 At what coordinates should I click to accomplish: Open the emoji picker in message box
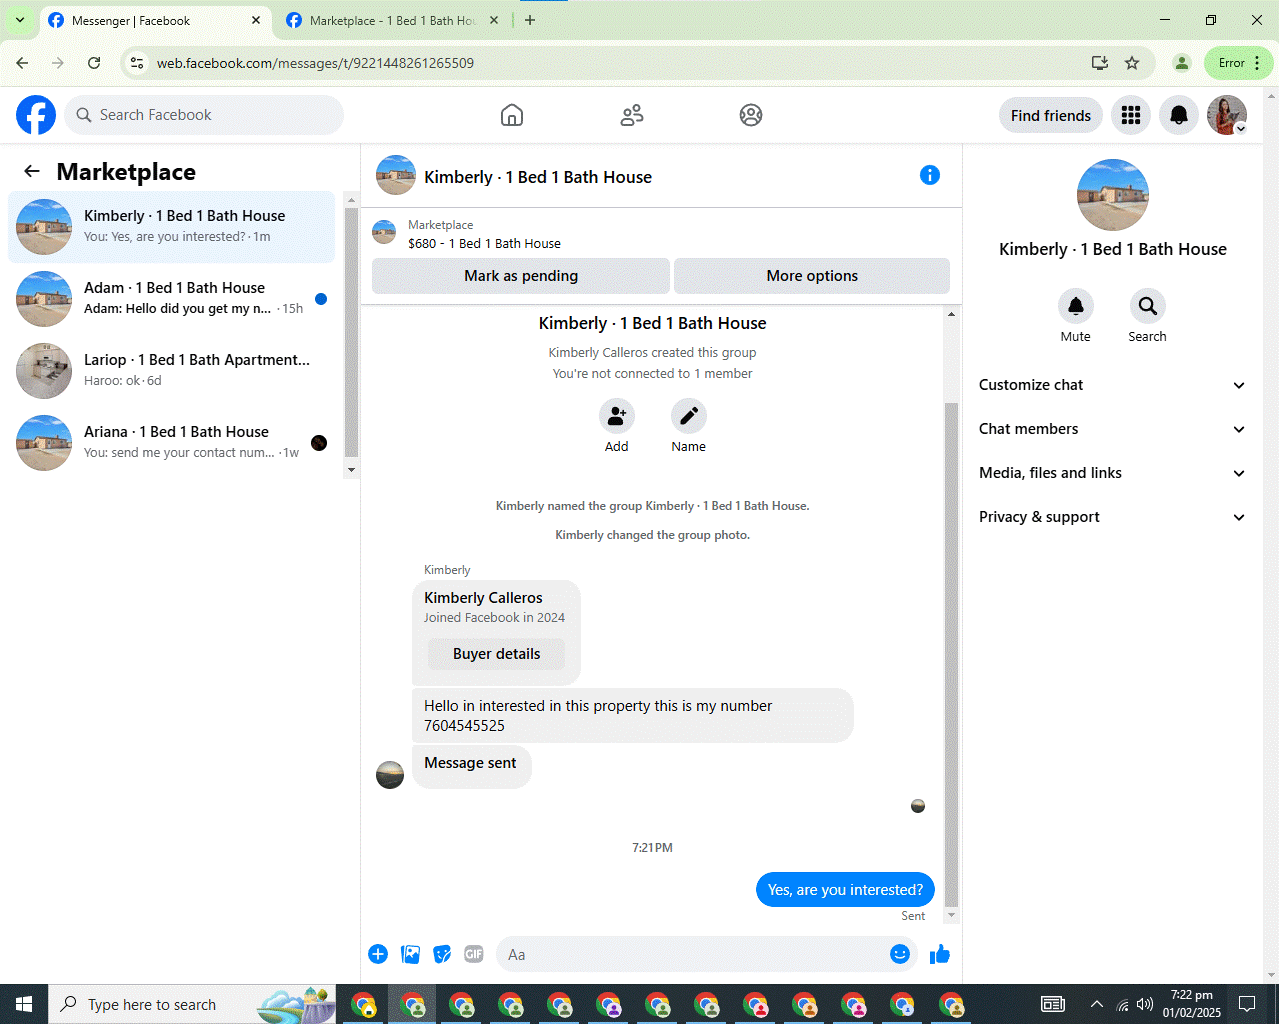click(x=900, y=954)
